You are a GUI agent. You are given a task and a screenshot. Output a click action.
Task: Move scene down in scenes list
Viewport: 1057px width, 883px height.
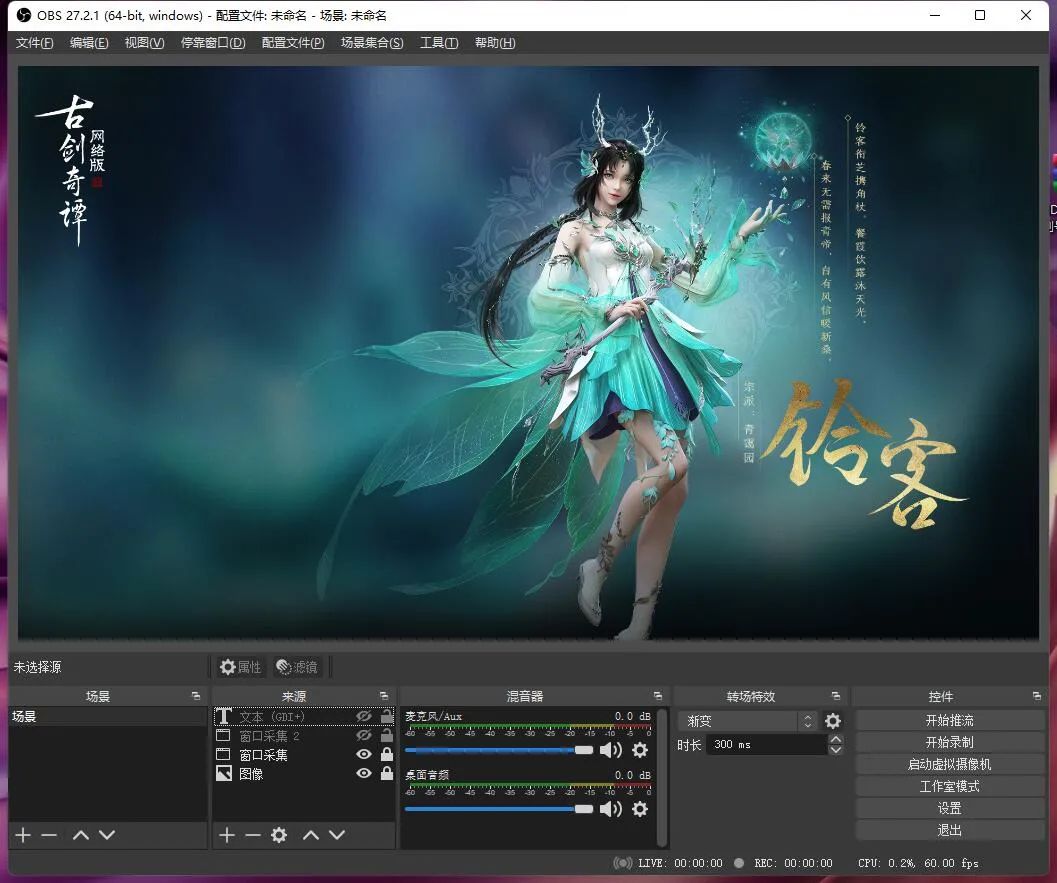107,835
